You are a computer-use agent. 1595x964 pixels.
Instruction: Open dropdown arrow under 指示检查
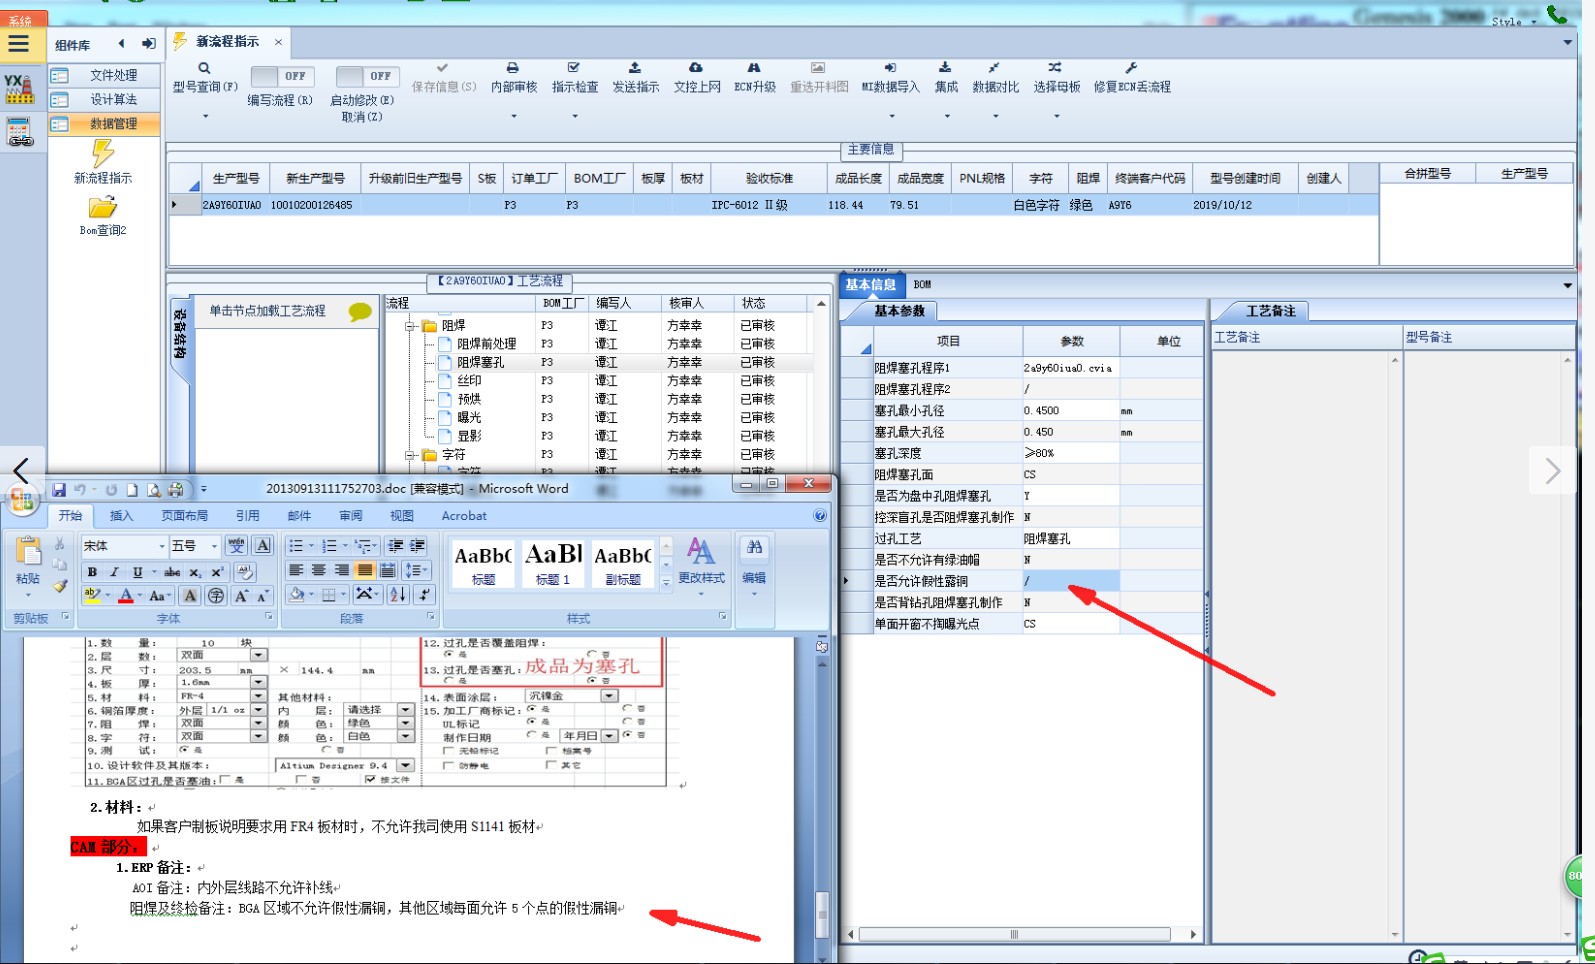(575, 116)
